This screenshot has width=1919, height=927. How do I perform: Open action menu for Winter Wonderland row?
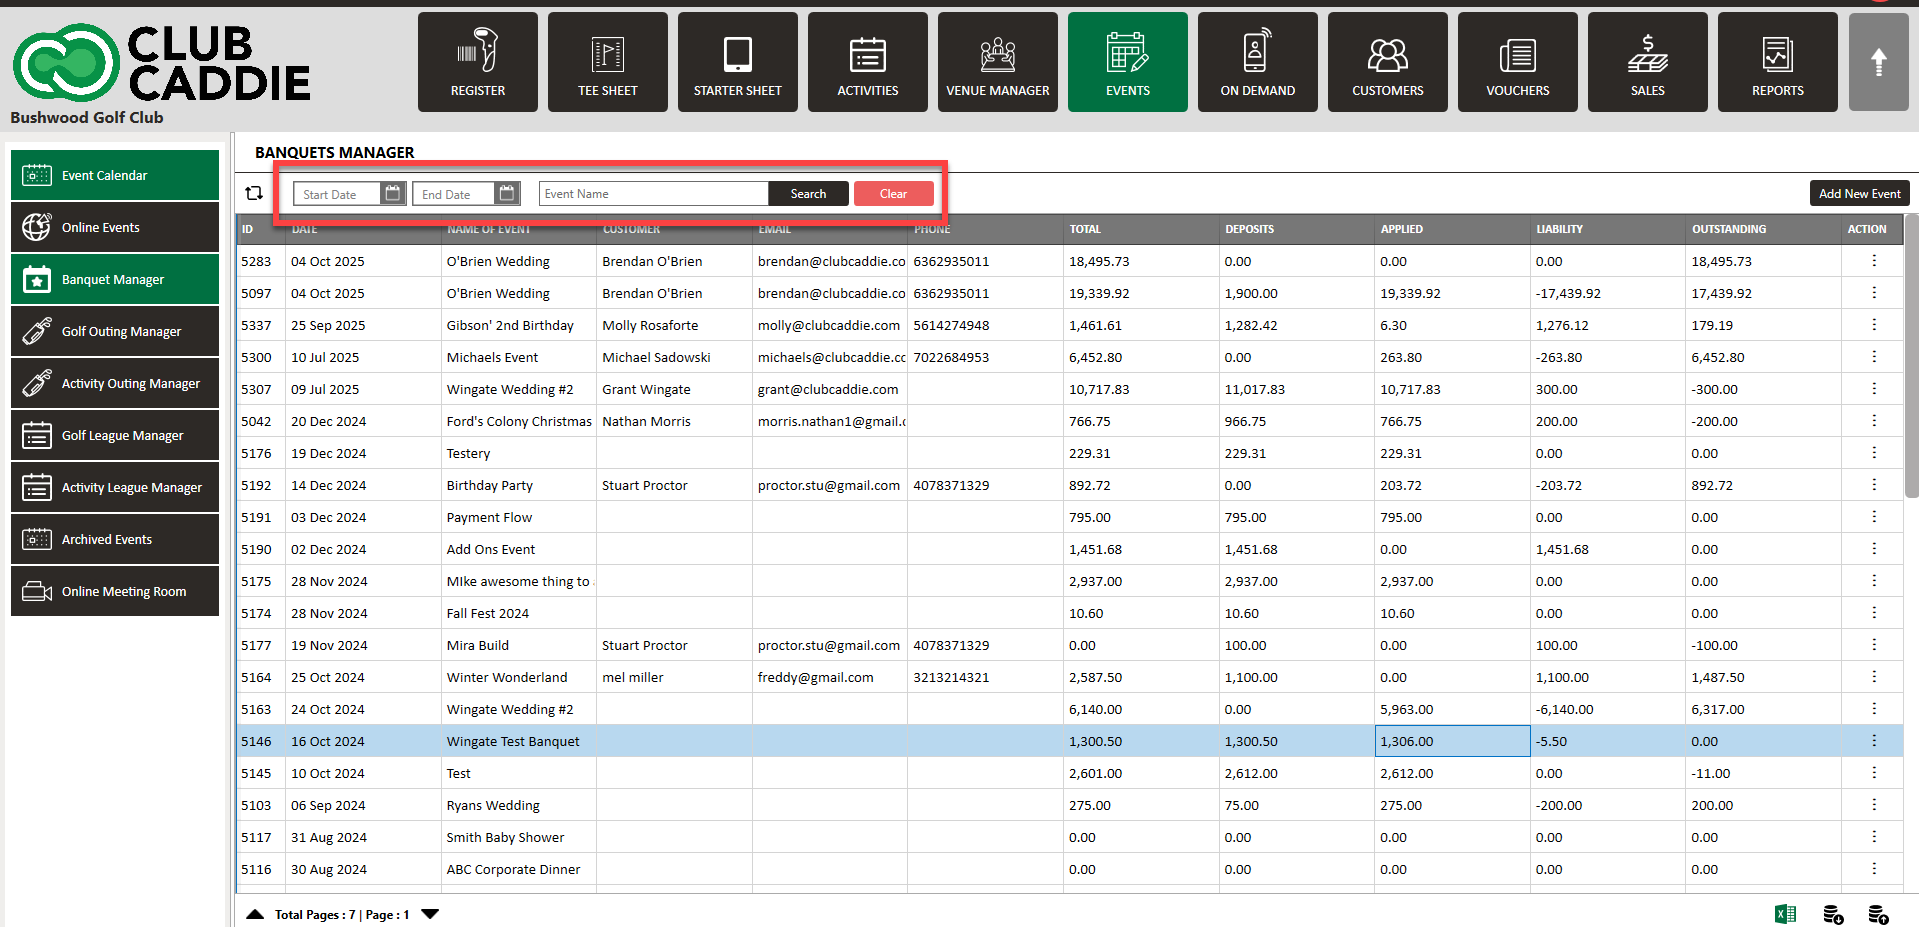[1873, 677]
